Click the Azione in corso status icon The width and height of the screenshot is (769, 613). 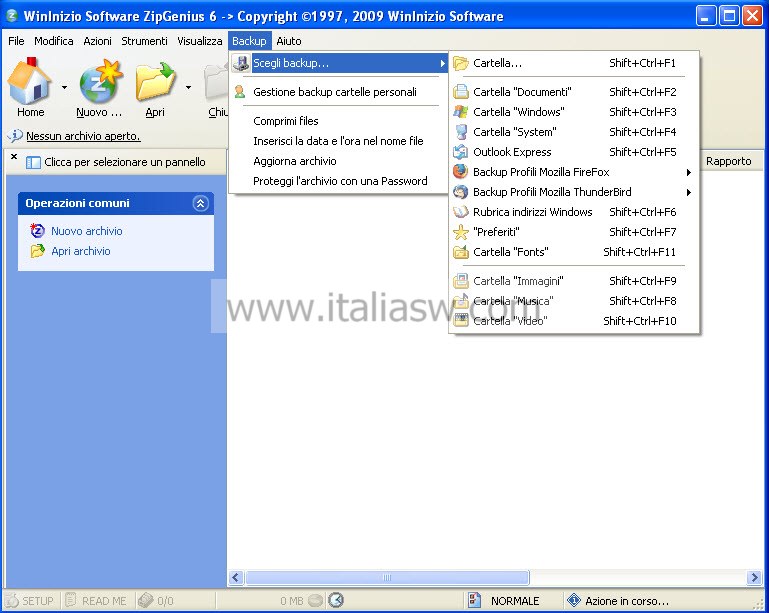pos(573,600)
